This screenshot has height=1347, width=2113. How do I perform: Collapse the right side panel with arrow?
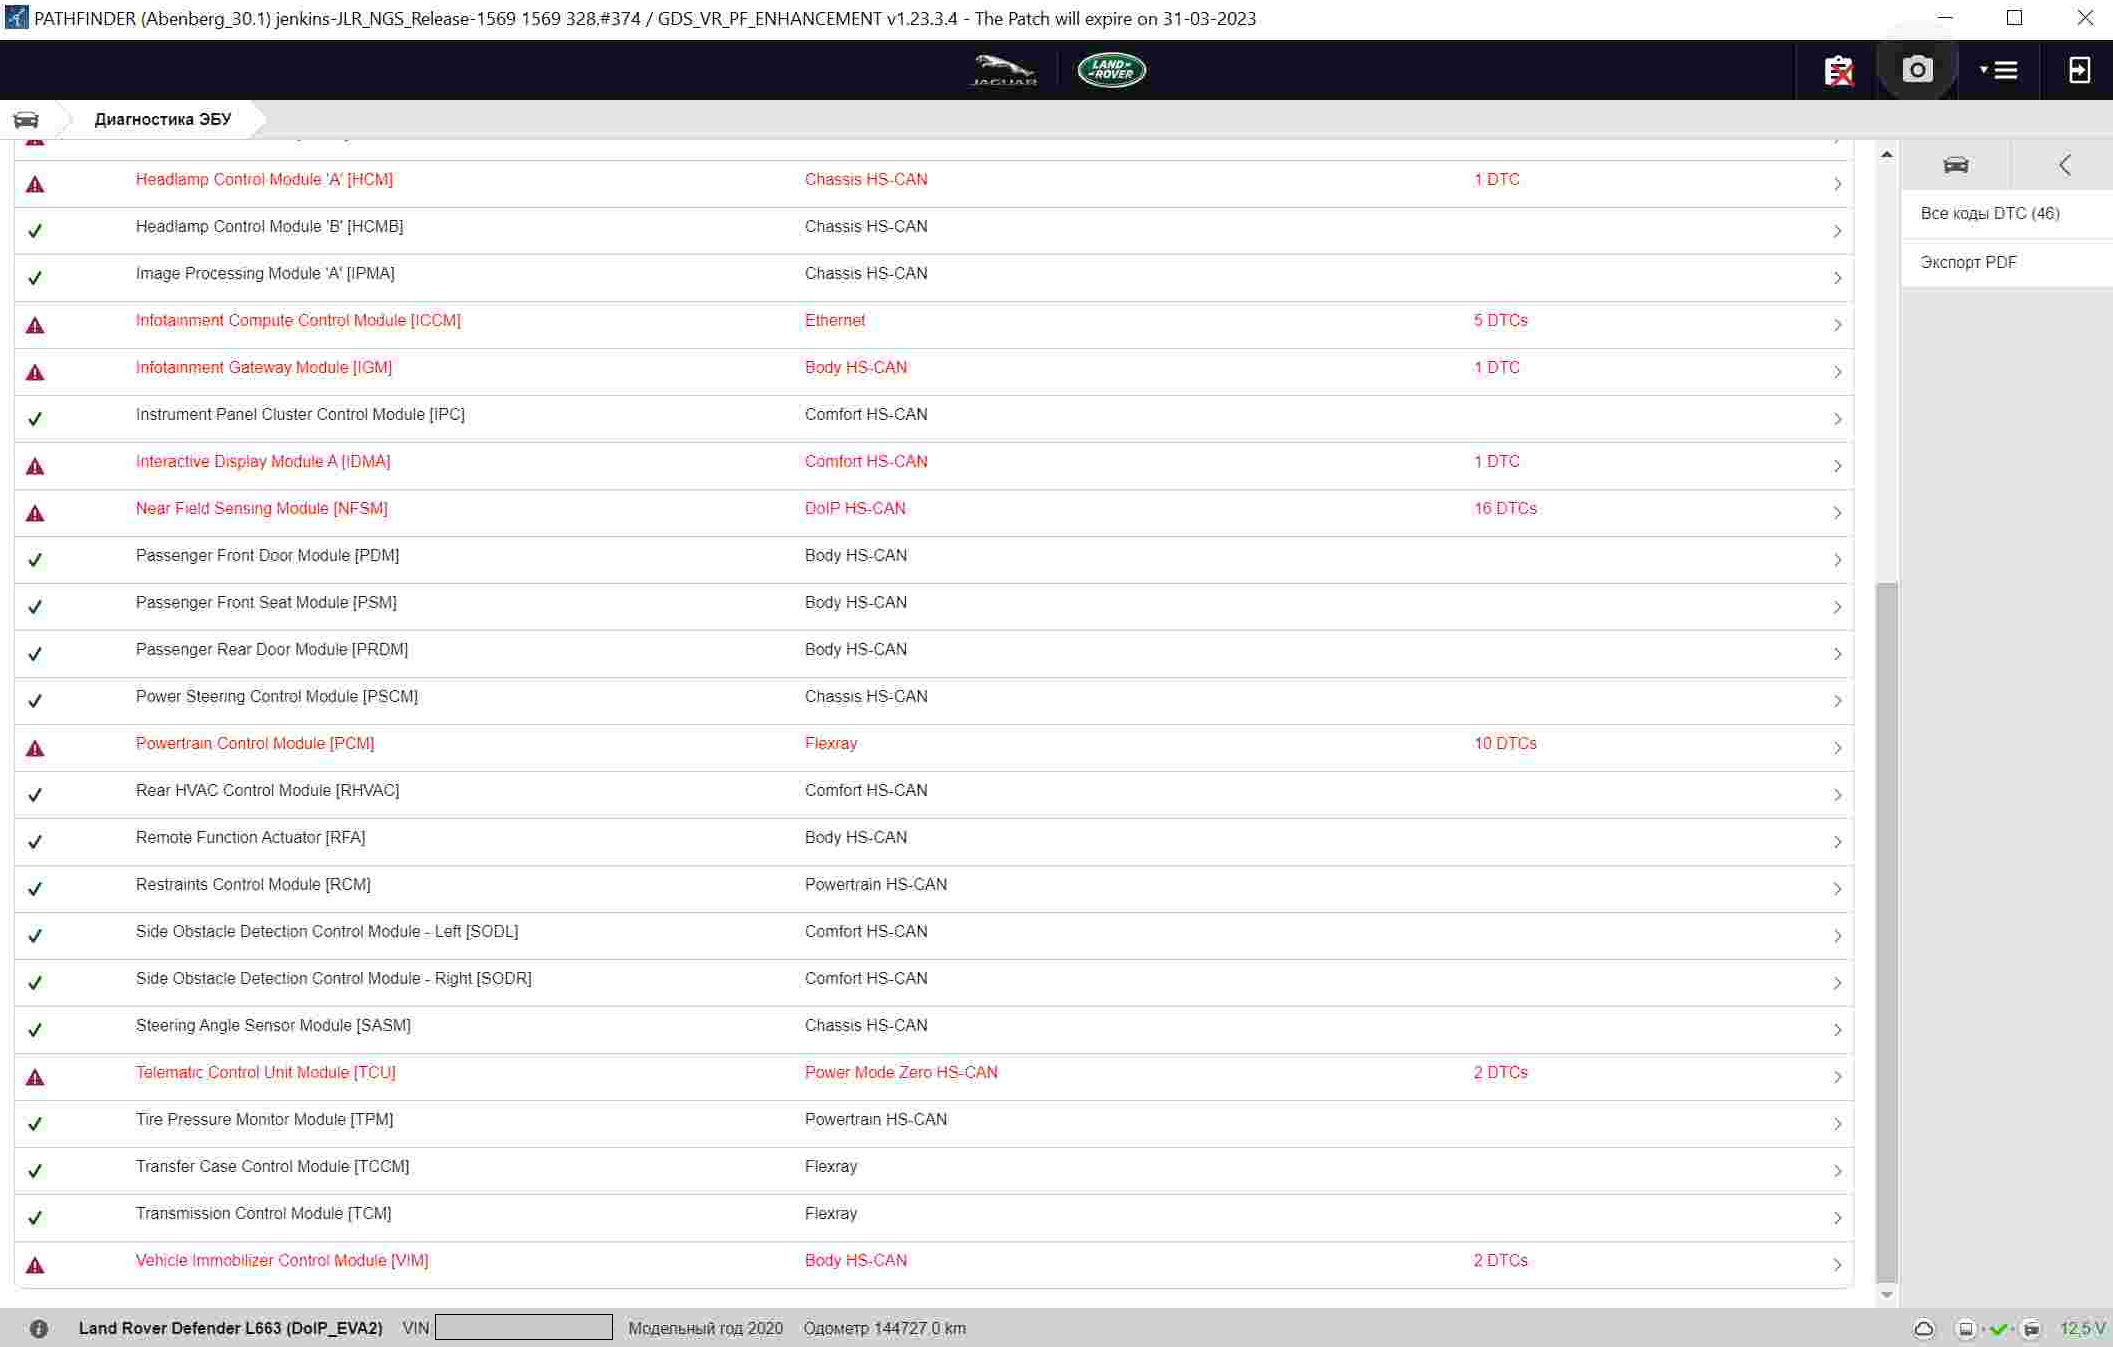tap(2064, 165)
